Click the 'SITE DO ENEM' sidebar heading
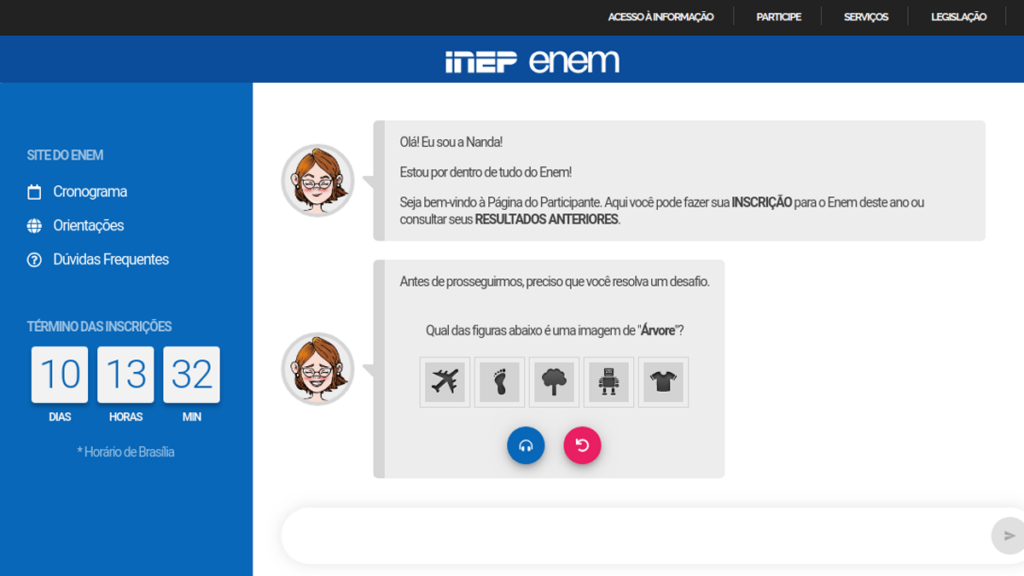 (65, 155)
